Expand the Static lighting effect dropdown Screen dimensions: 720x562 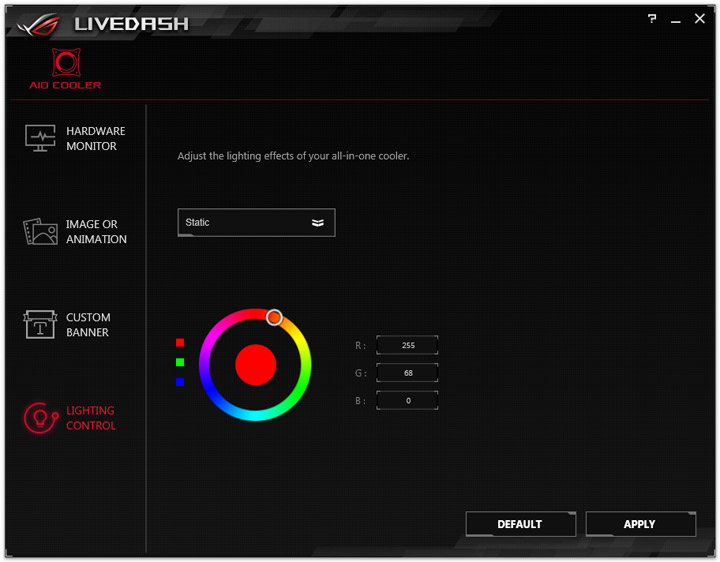pyautogui.click(x=256, y=223)
